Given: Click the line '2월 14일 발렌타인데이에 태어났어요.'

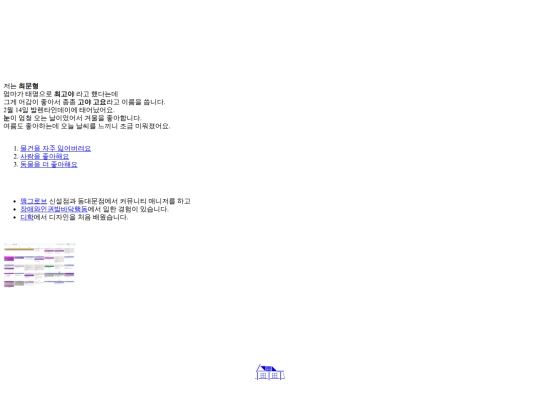Looking at the screenshot, I should click(59, 110).
